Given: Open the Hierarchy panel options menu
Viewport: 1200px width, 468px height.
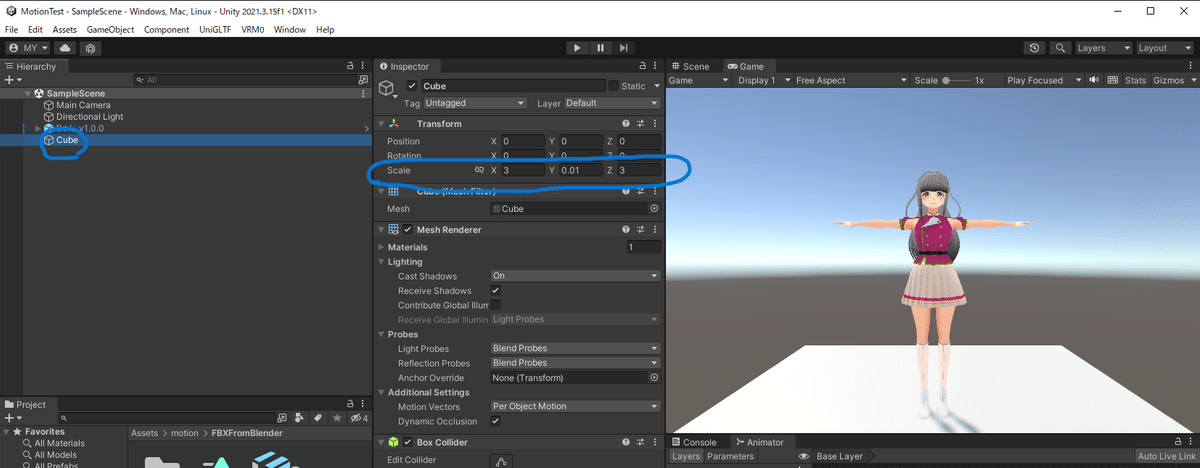Looking at the screenshot, I should [363, 66].
